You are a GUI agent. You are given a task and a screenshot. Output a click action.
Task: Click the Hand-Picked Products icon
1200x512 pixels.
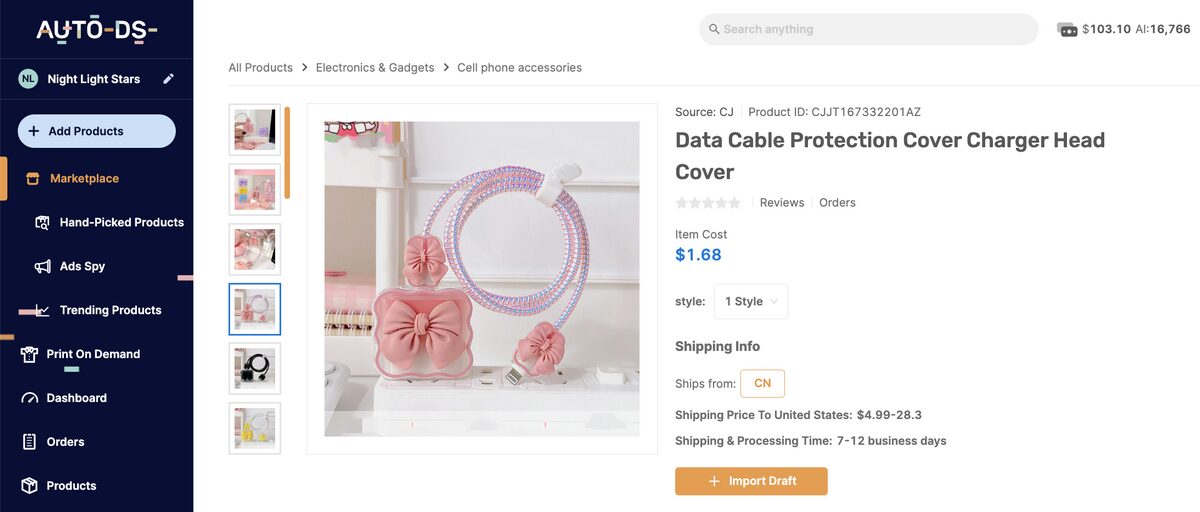[42, 223]
